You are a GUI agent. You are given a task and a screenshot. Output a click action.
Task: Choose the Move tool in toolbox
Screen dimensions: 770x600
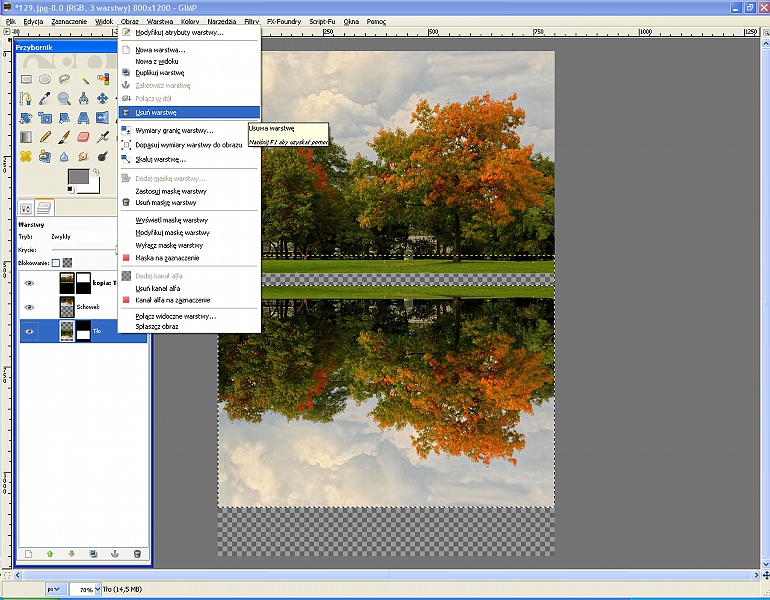pyautogui.click(x=102, y=98)
